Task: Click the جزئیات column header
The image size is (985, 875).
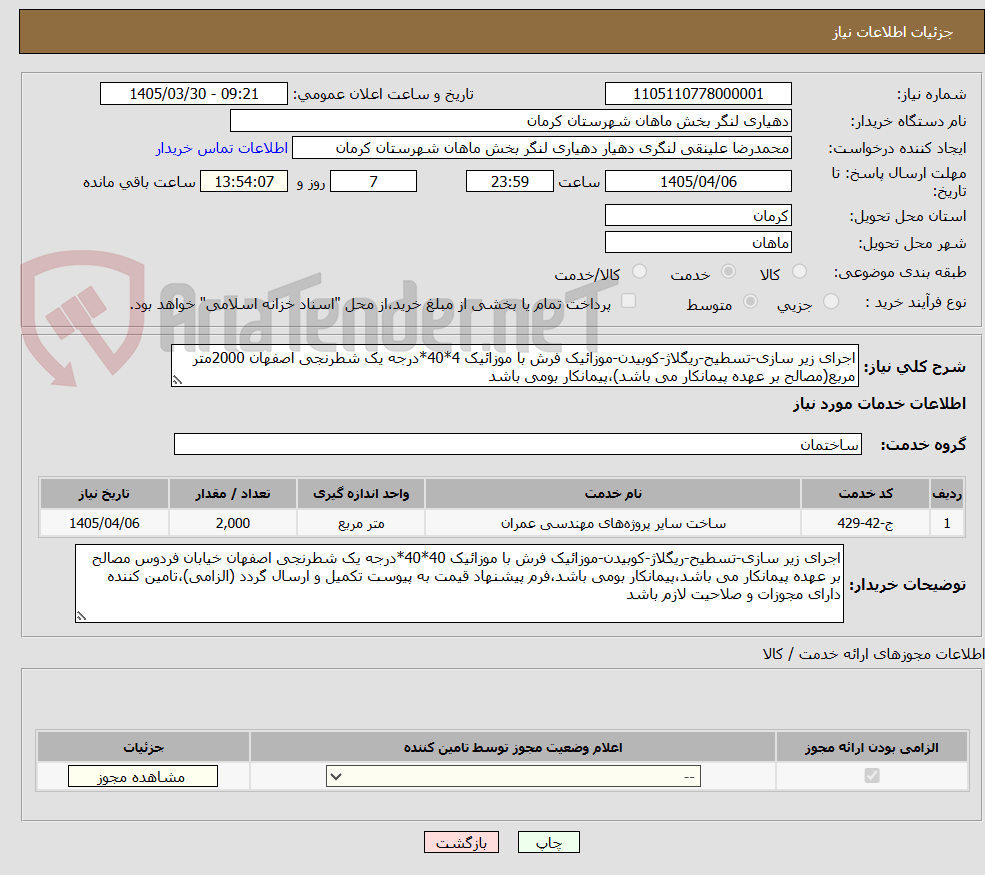Action: (143, 747)
